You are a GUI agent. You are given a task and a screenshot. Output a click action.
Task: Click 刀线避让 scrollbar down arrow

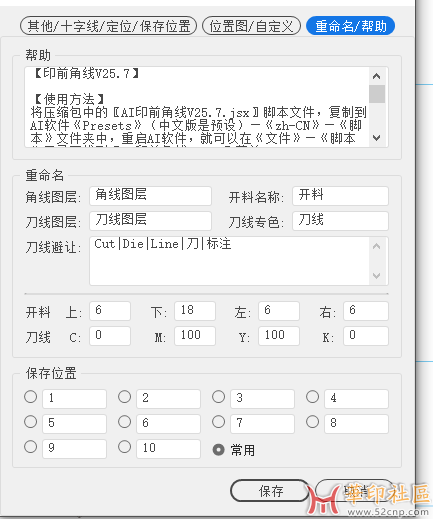377,276
